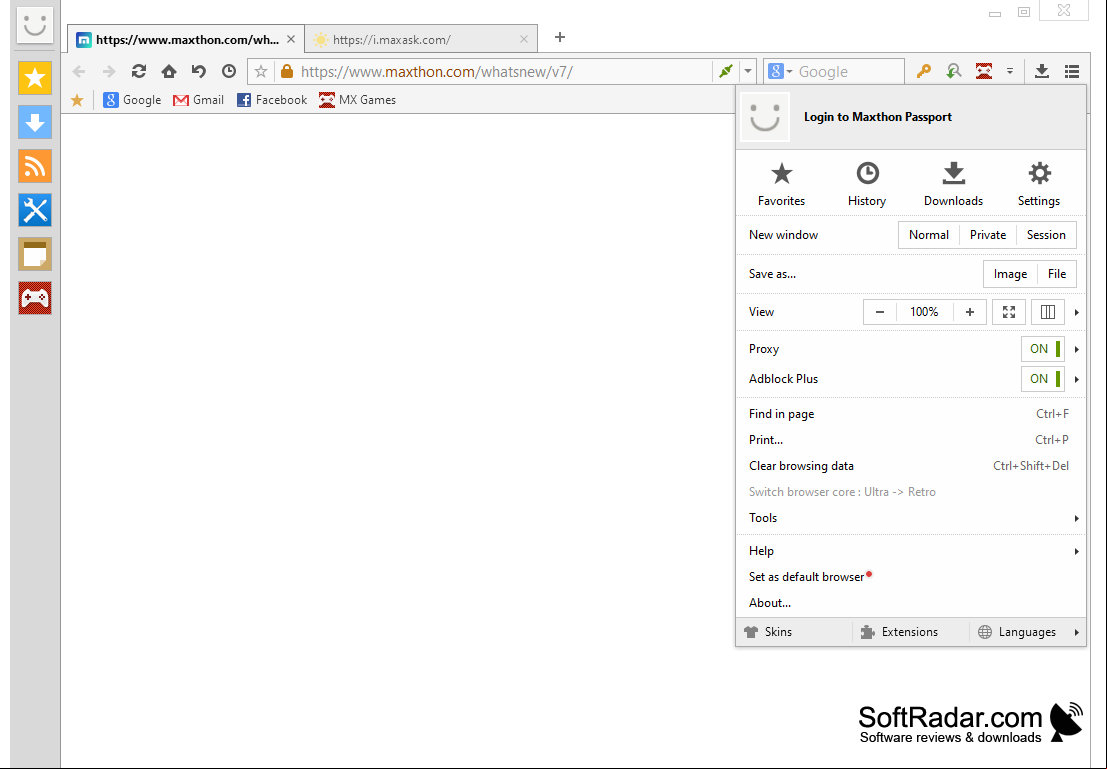Screen dimensions: 1107x769
Task: Click the lock icon in the address bar
Action: coord(287,71)
